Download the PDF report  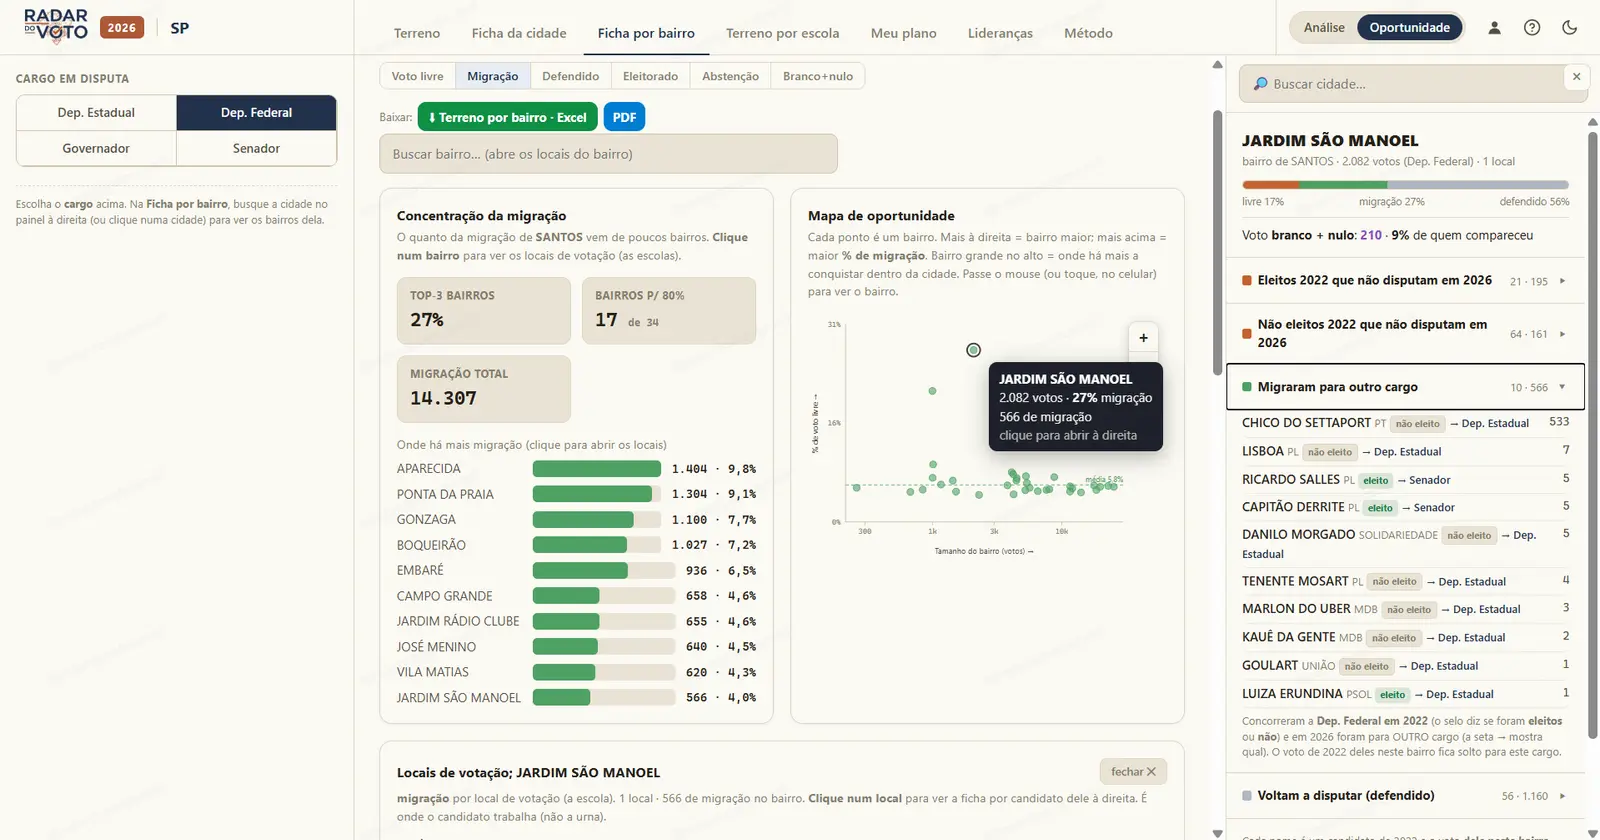(x=624, y=117)
